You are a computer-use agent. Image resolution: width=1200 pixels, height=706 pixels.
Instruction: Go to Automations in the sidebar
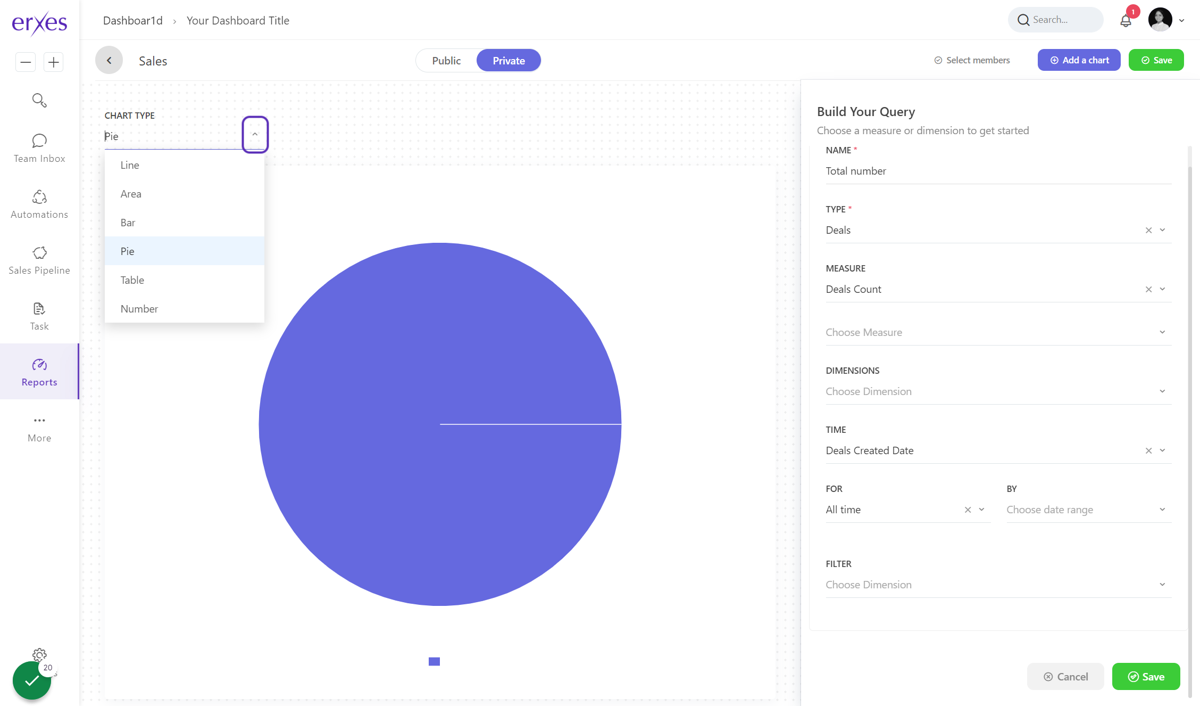39,204
